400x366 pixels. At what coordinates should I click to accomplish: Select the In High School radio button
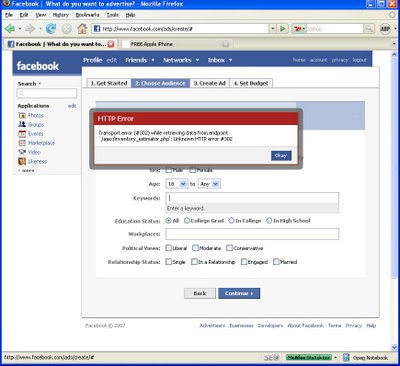[269, 221]
